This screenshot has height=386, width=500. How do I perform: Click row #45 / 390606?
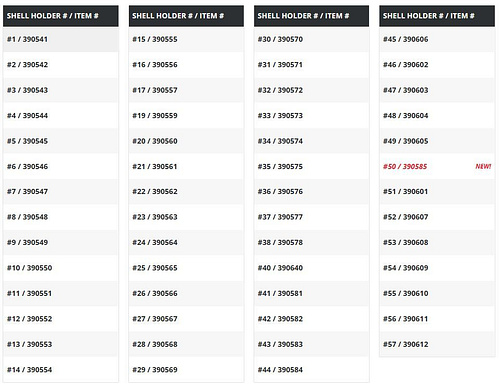[x=437, y=39]
